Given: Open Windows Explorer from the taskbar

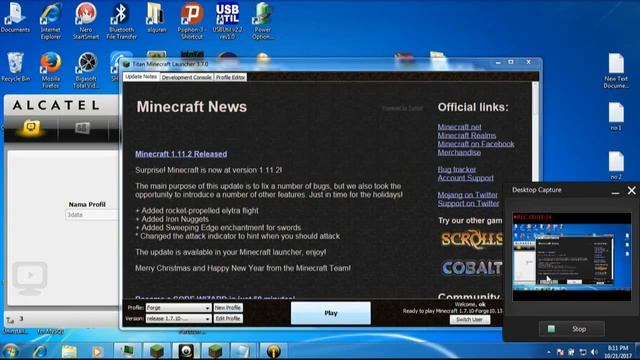Looking at the screenshot, I should tap(69, 351).
